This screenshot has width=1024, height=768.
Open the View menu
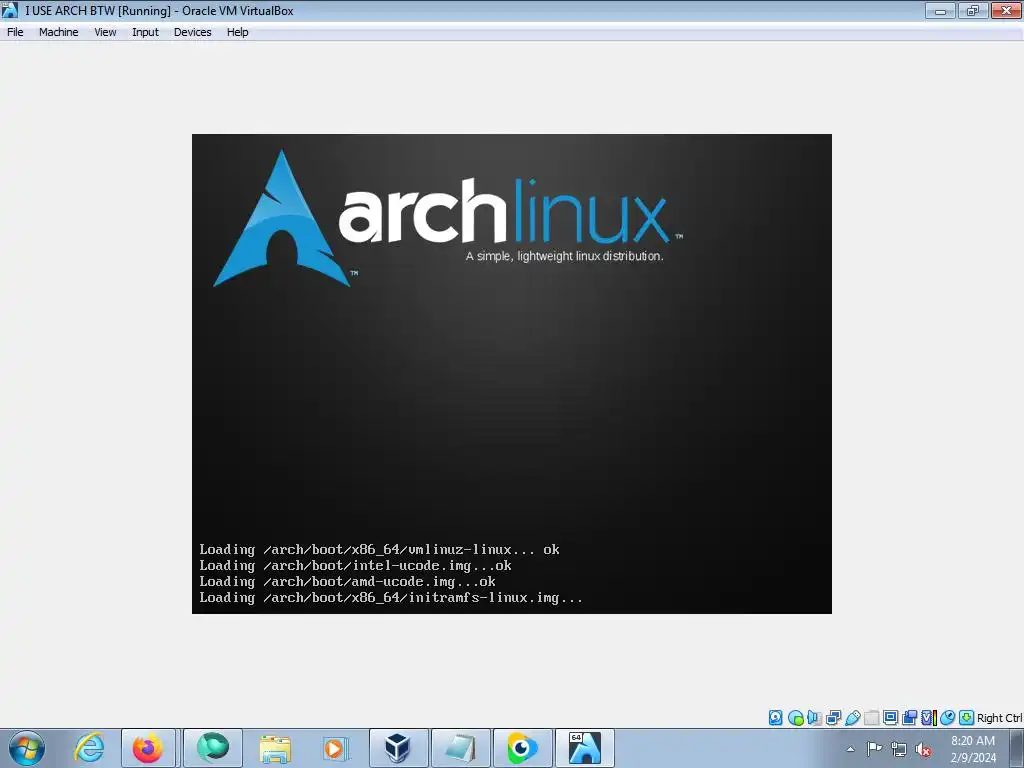[x=105, y=32]
